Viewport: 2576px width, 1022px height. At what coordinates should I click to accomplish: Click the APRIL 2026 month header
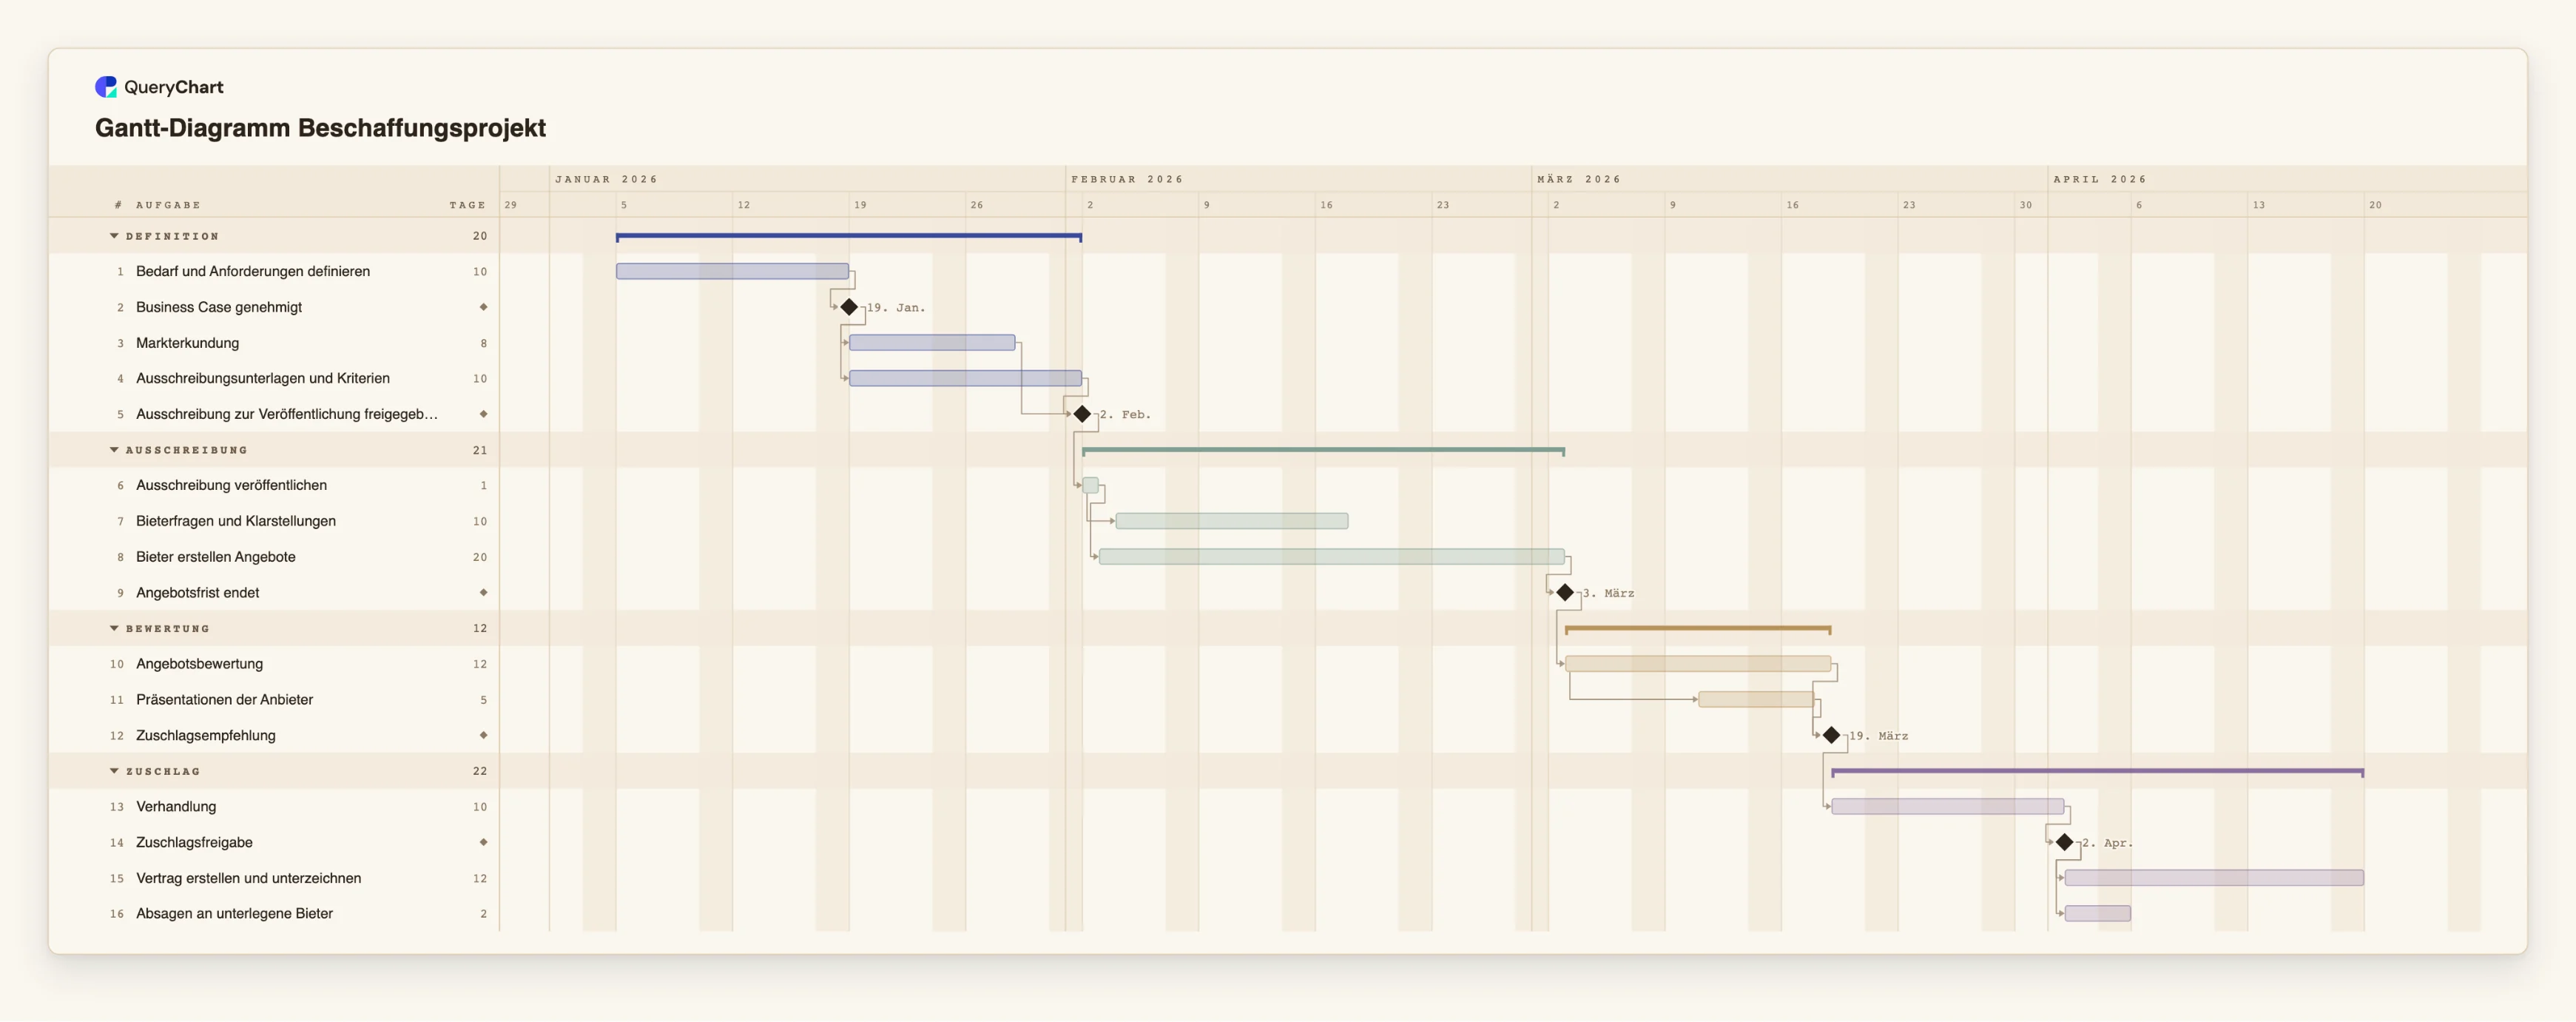coord(2100,179)
